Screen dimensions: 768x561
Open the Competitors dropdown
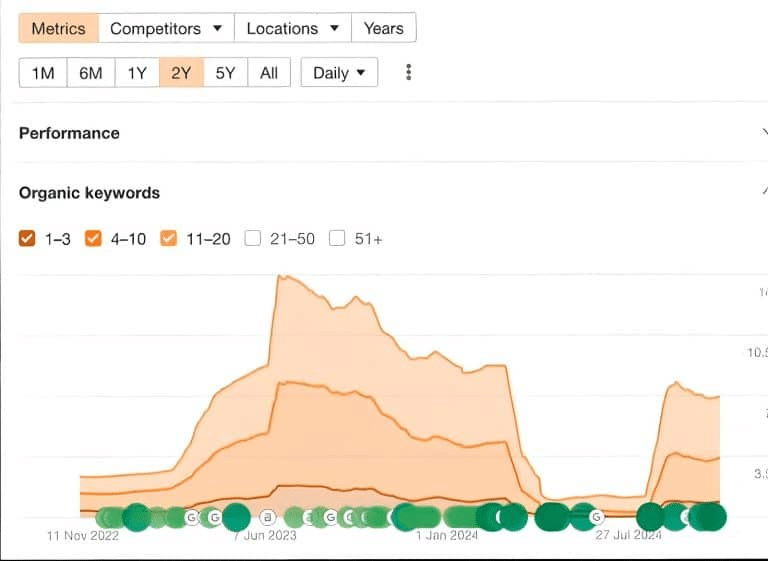coord(166,28)
